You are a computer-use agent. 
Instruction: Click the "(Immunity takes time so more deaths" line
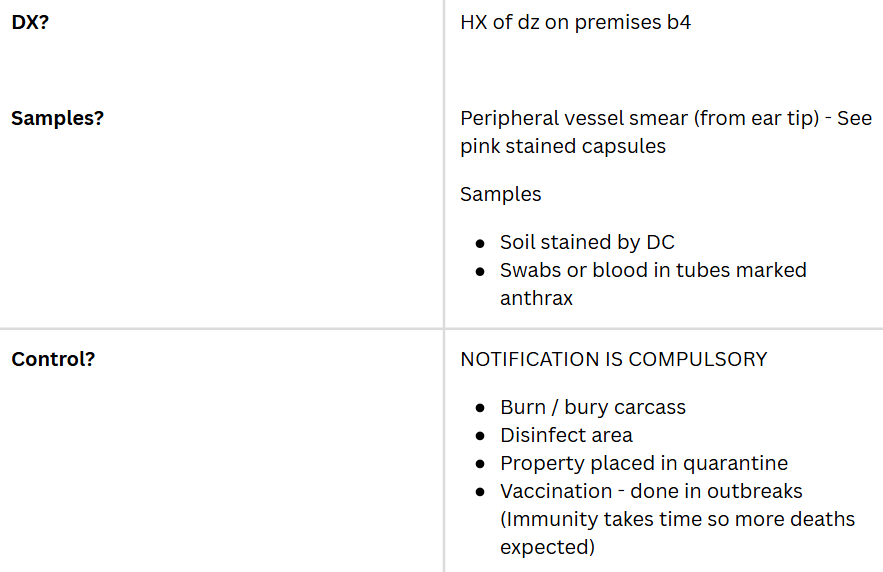[x=677, y=519]
